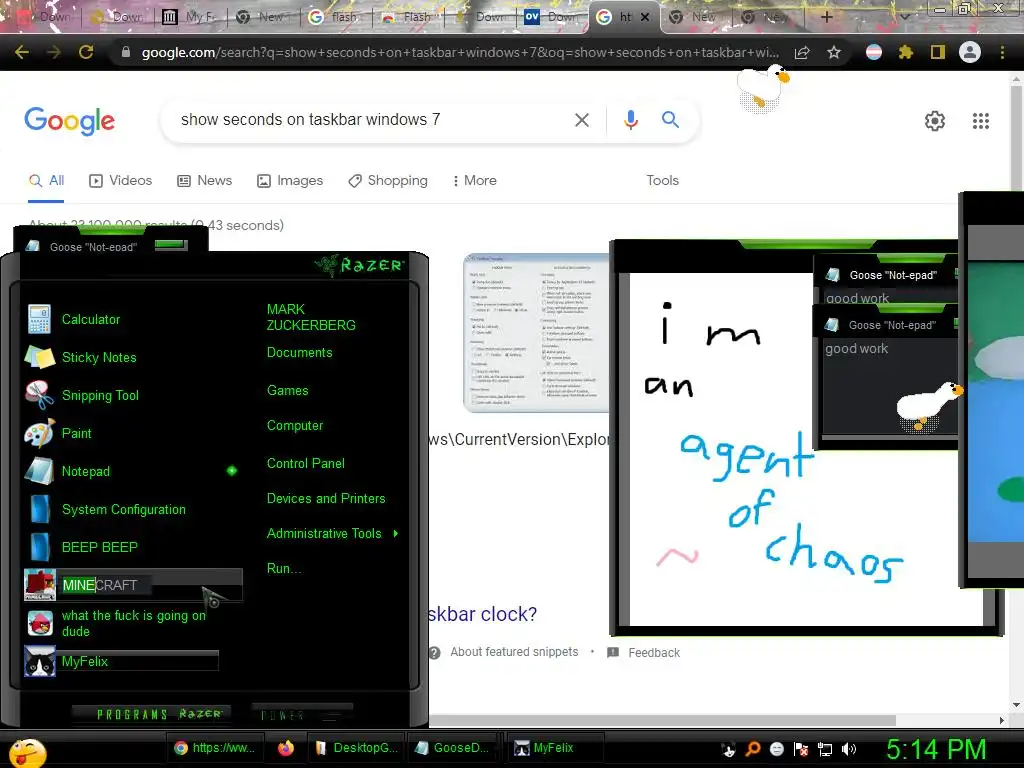1024x768 pixels.
Task: Click the emoji start button
Action: click(28, 752)
